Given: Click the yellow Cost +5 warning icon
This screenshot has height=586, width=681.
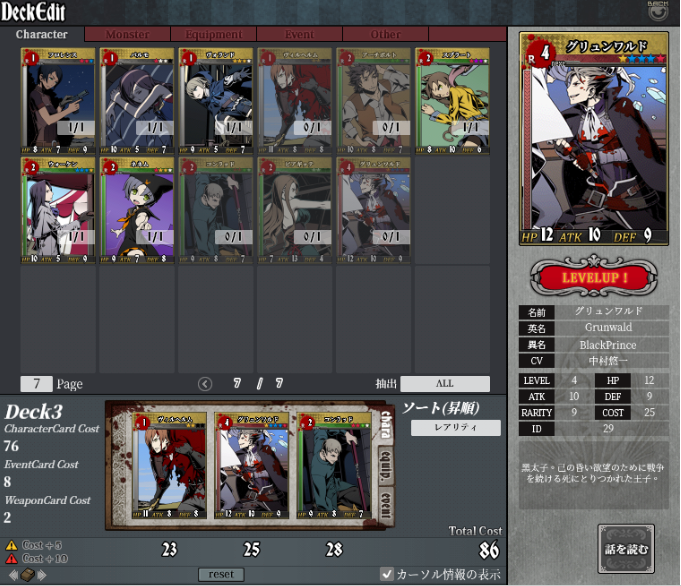Looking at the screenshot, I should [x=11, y=545].
